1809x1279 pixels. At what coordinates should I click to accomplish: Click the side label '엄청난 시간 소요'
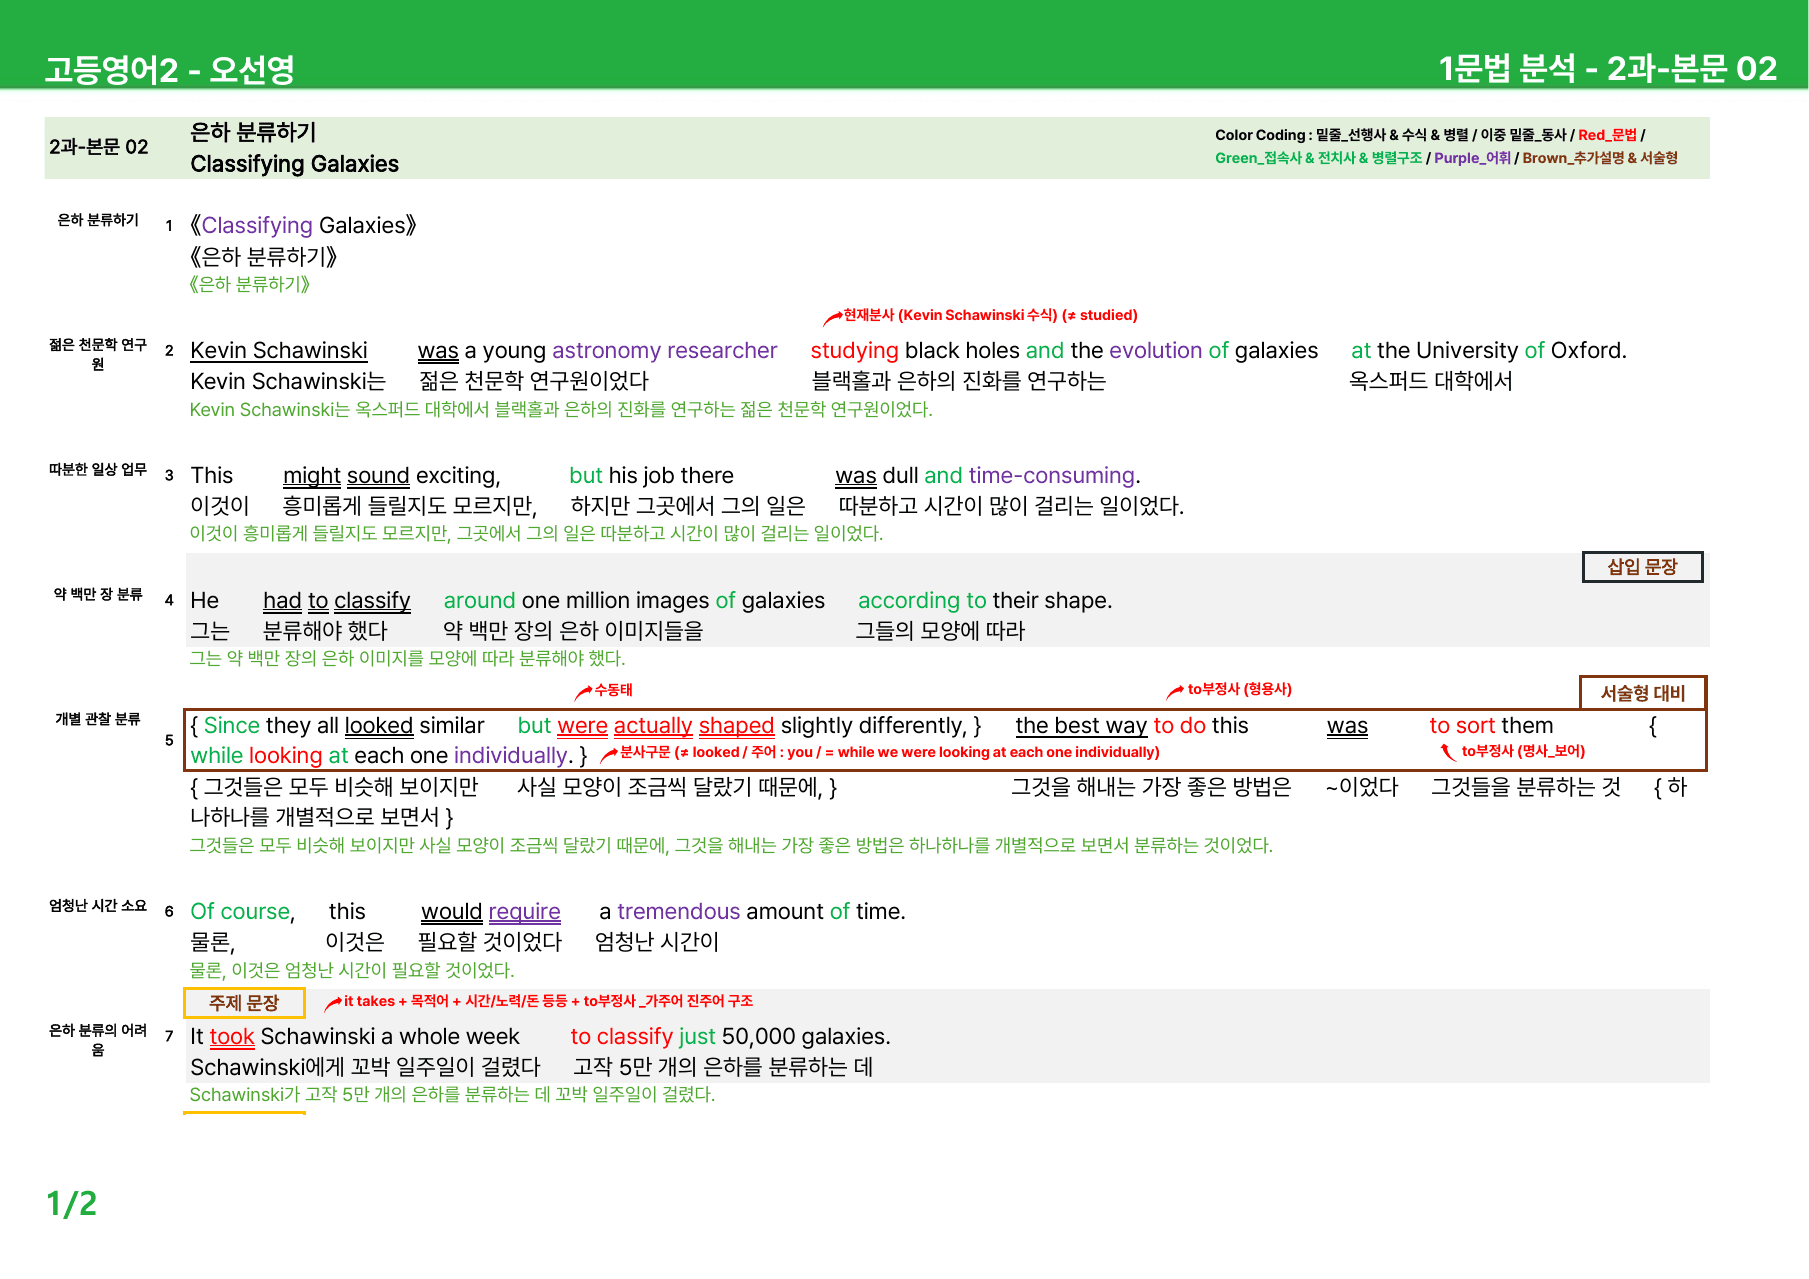click(x=98, y=906)
